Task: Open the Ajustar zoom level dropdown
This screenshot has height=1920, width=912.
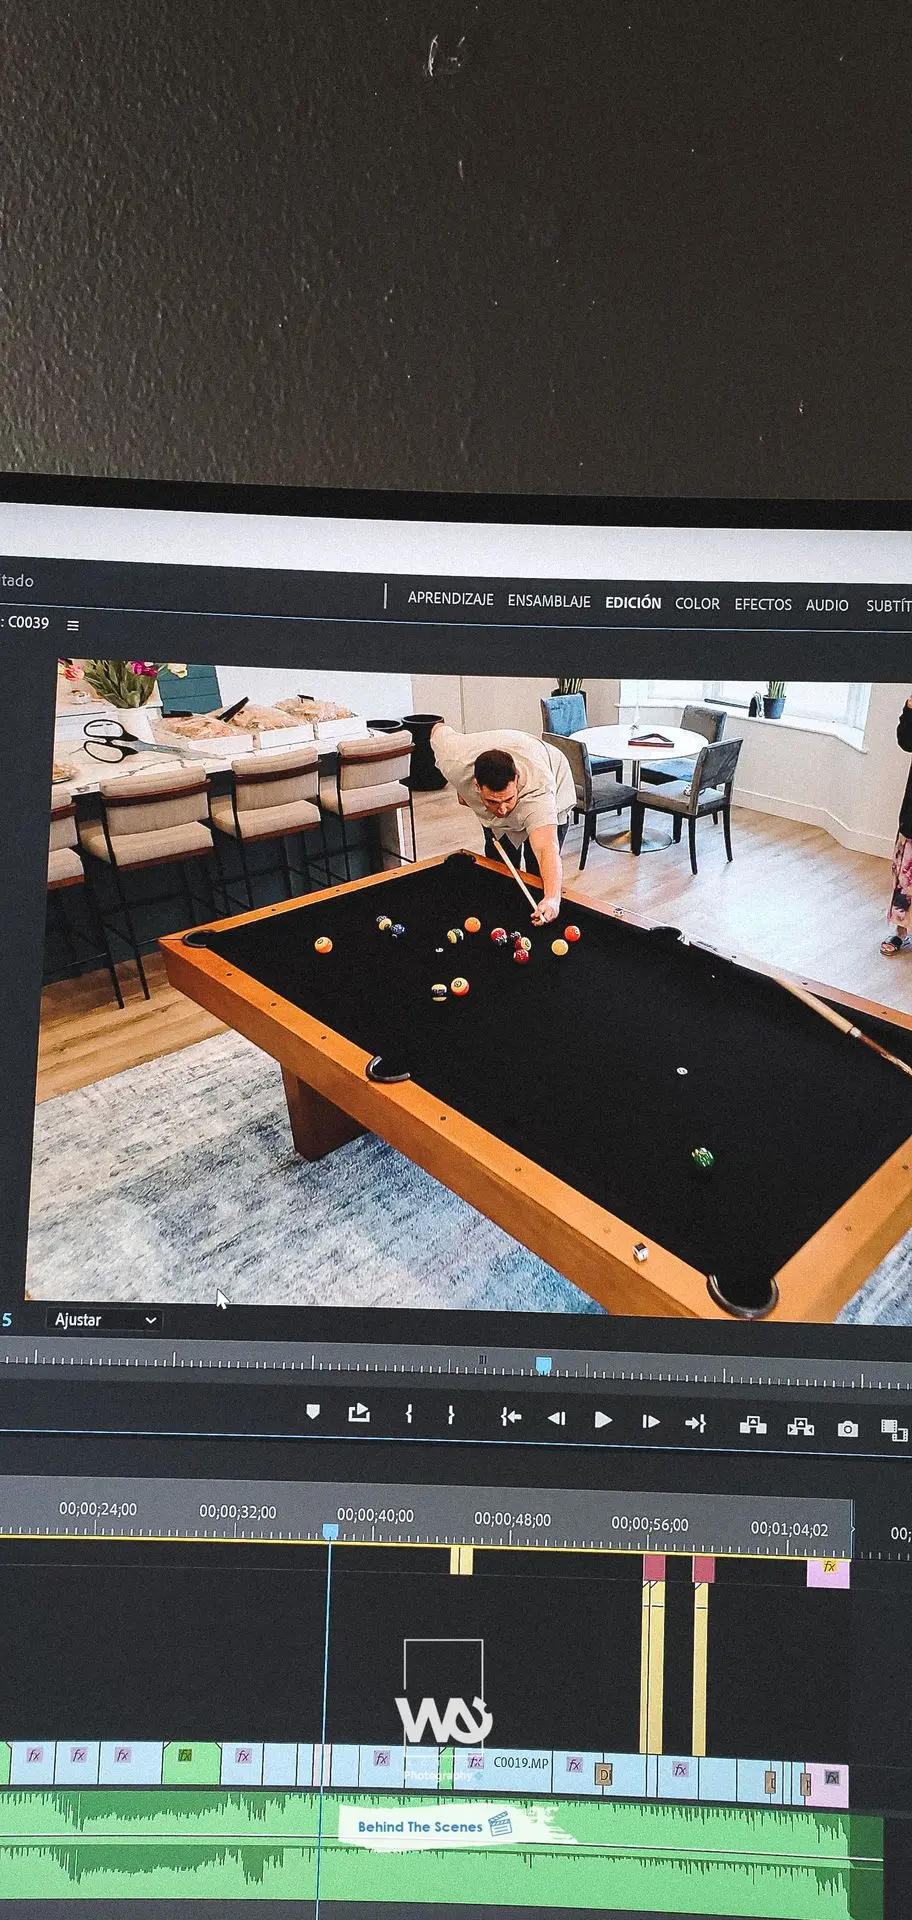Action: [105, 1319]
